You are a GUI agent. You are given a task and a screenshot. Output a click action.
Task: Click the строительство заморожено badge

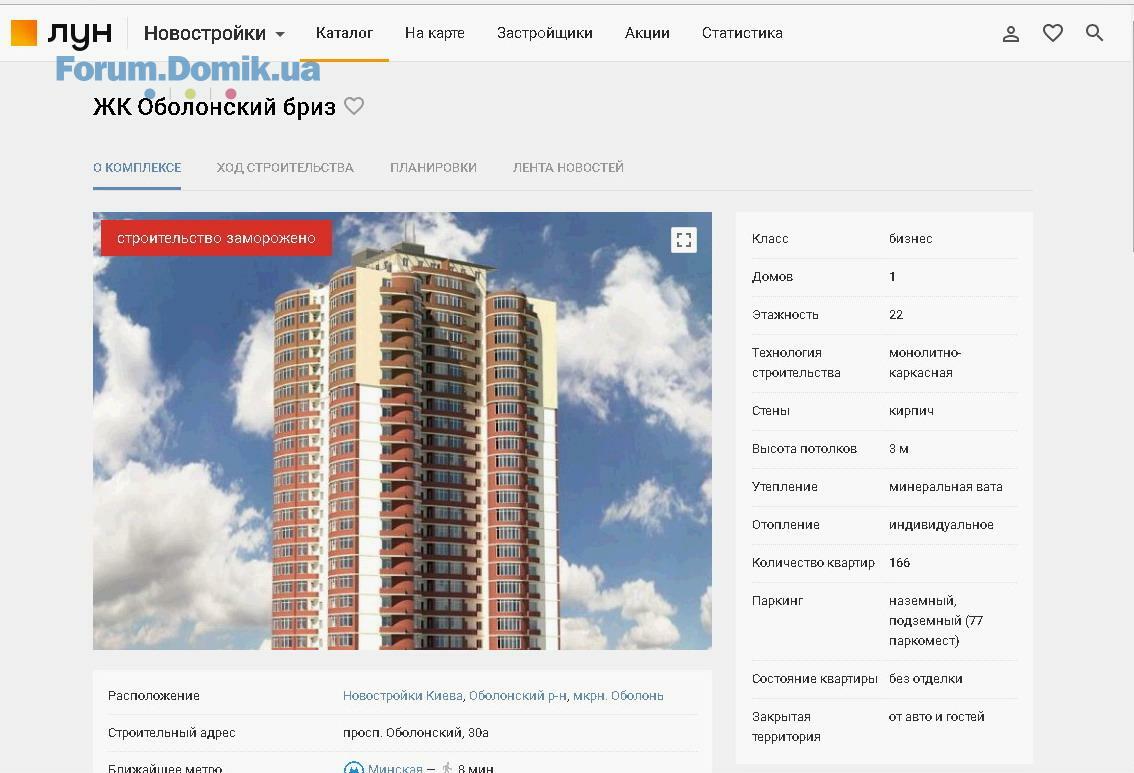(216, 238)
